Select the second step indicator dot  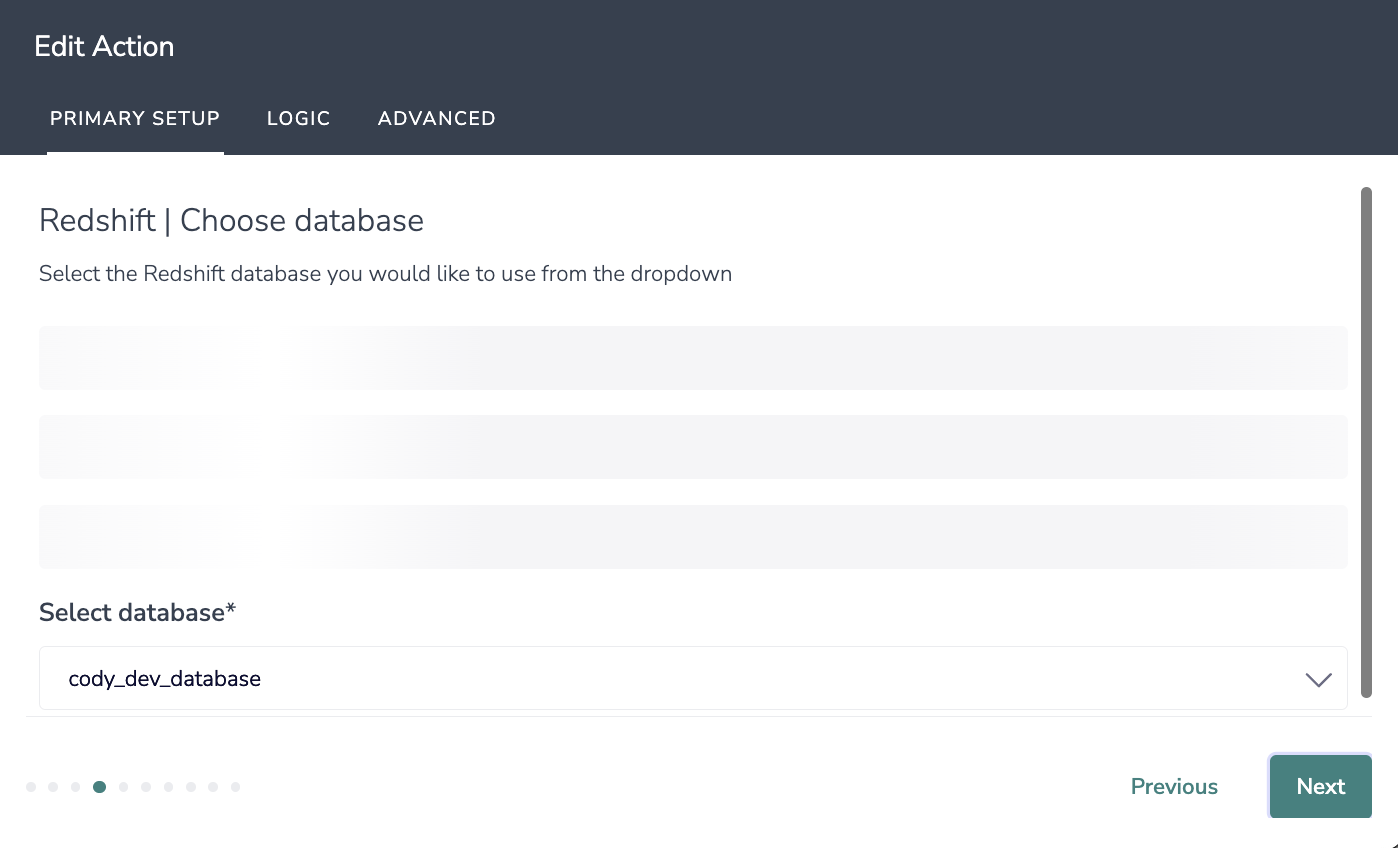tap(53, 787)
